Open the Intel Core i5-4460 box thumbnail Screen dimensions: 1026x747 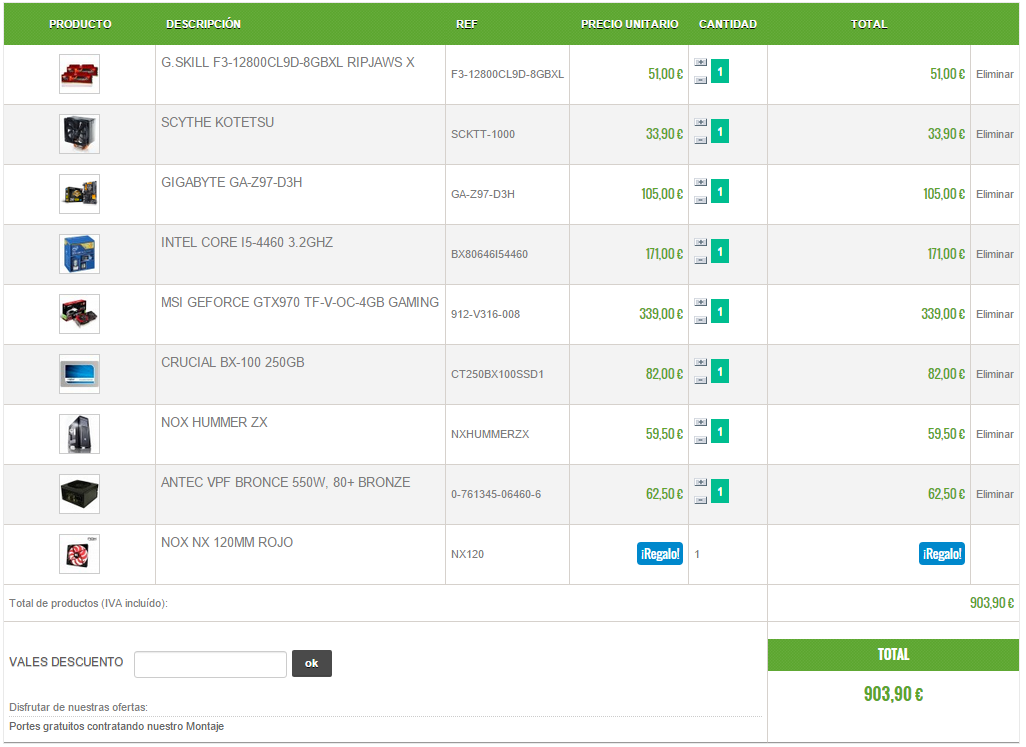[x=79, y=254]
